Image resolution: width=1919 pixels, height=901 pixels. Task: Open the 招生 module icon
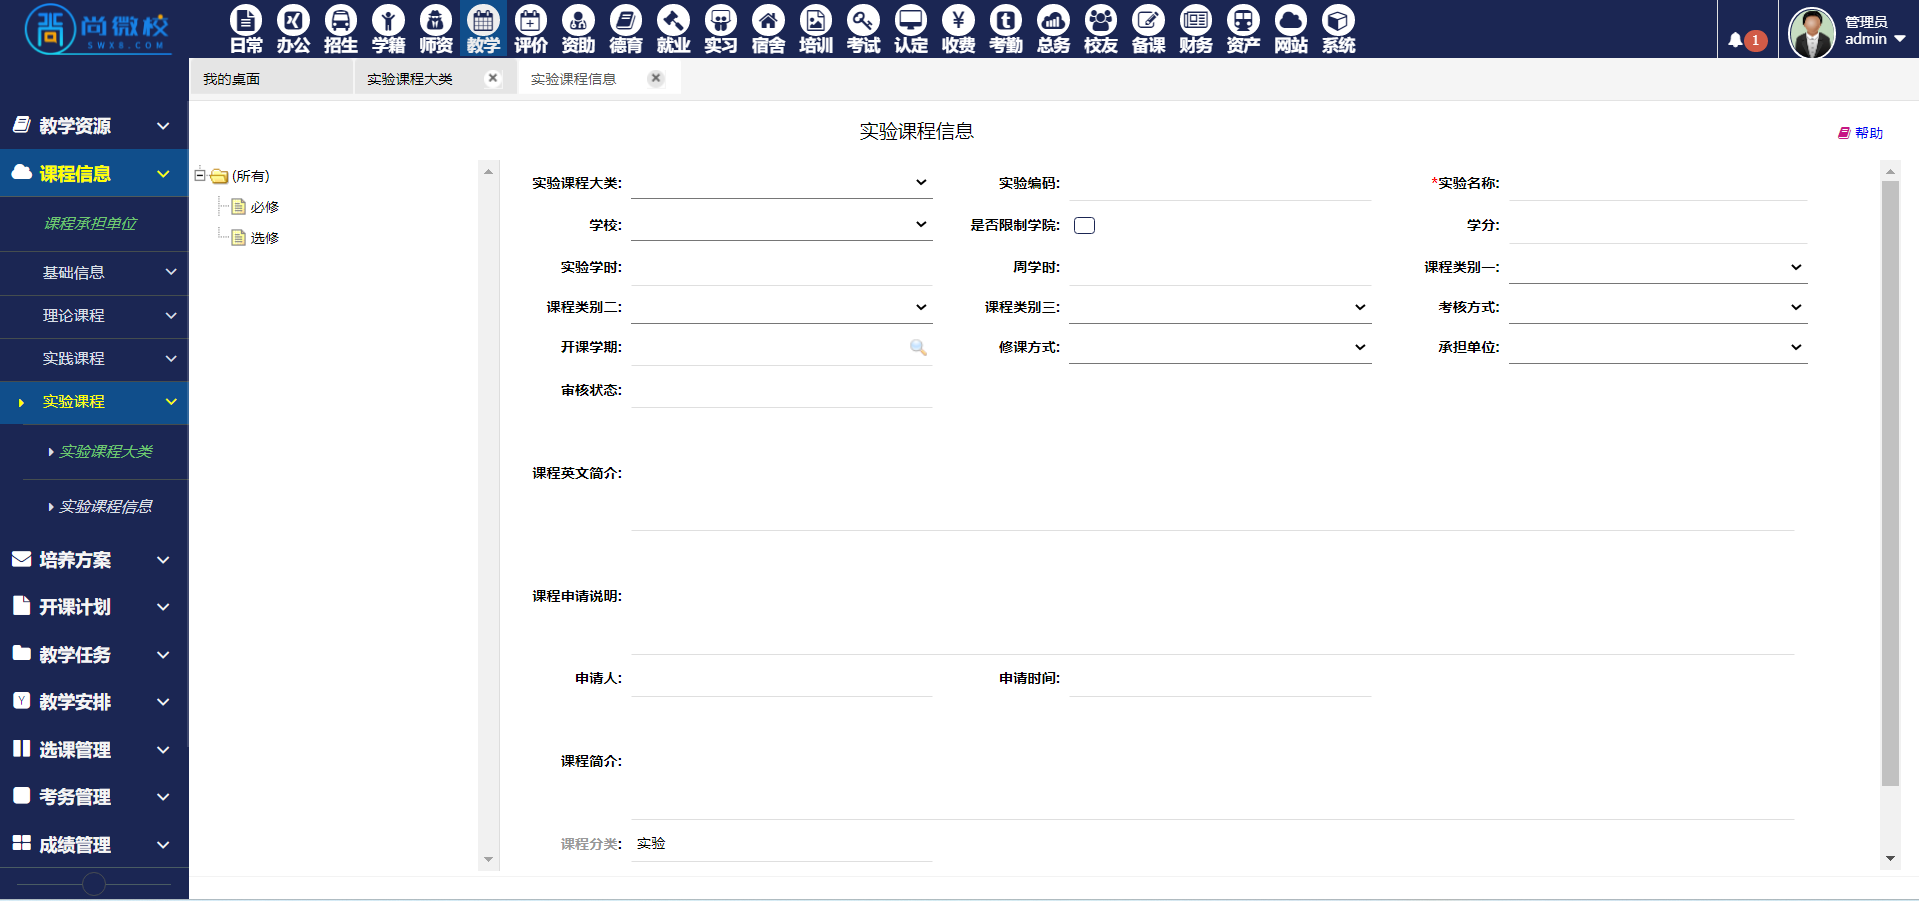coord(341,29)
